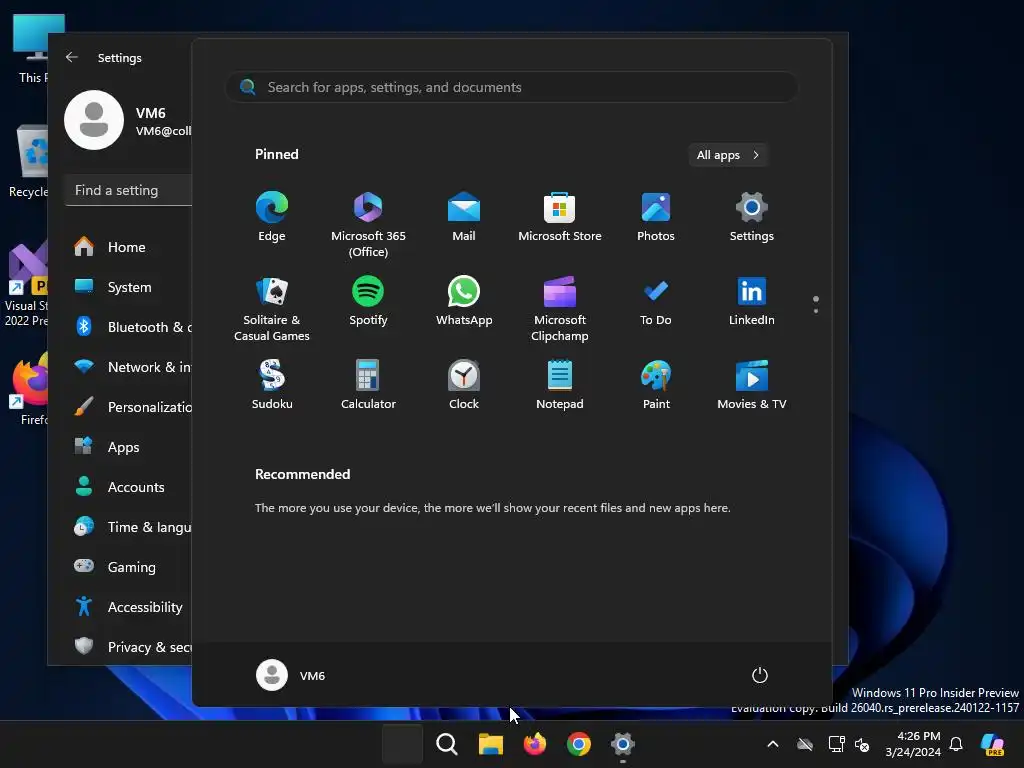Open the Edge pinned app
Screen dimensions: 1024x768
(272, 216)
